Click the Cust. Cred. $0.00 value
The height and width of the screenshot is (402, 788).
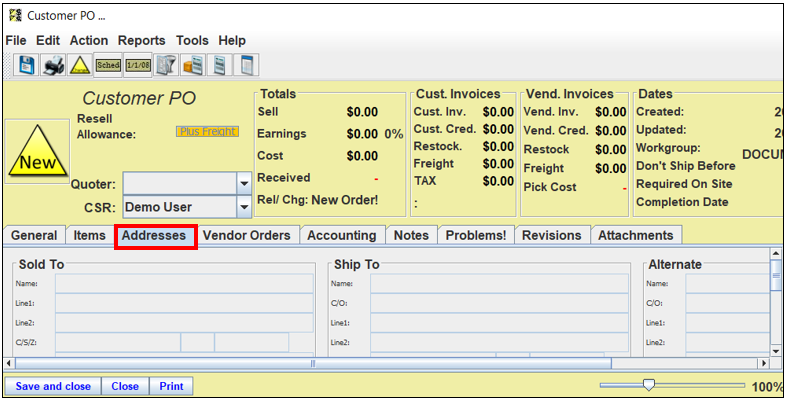pos(498,129)
